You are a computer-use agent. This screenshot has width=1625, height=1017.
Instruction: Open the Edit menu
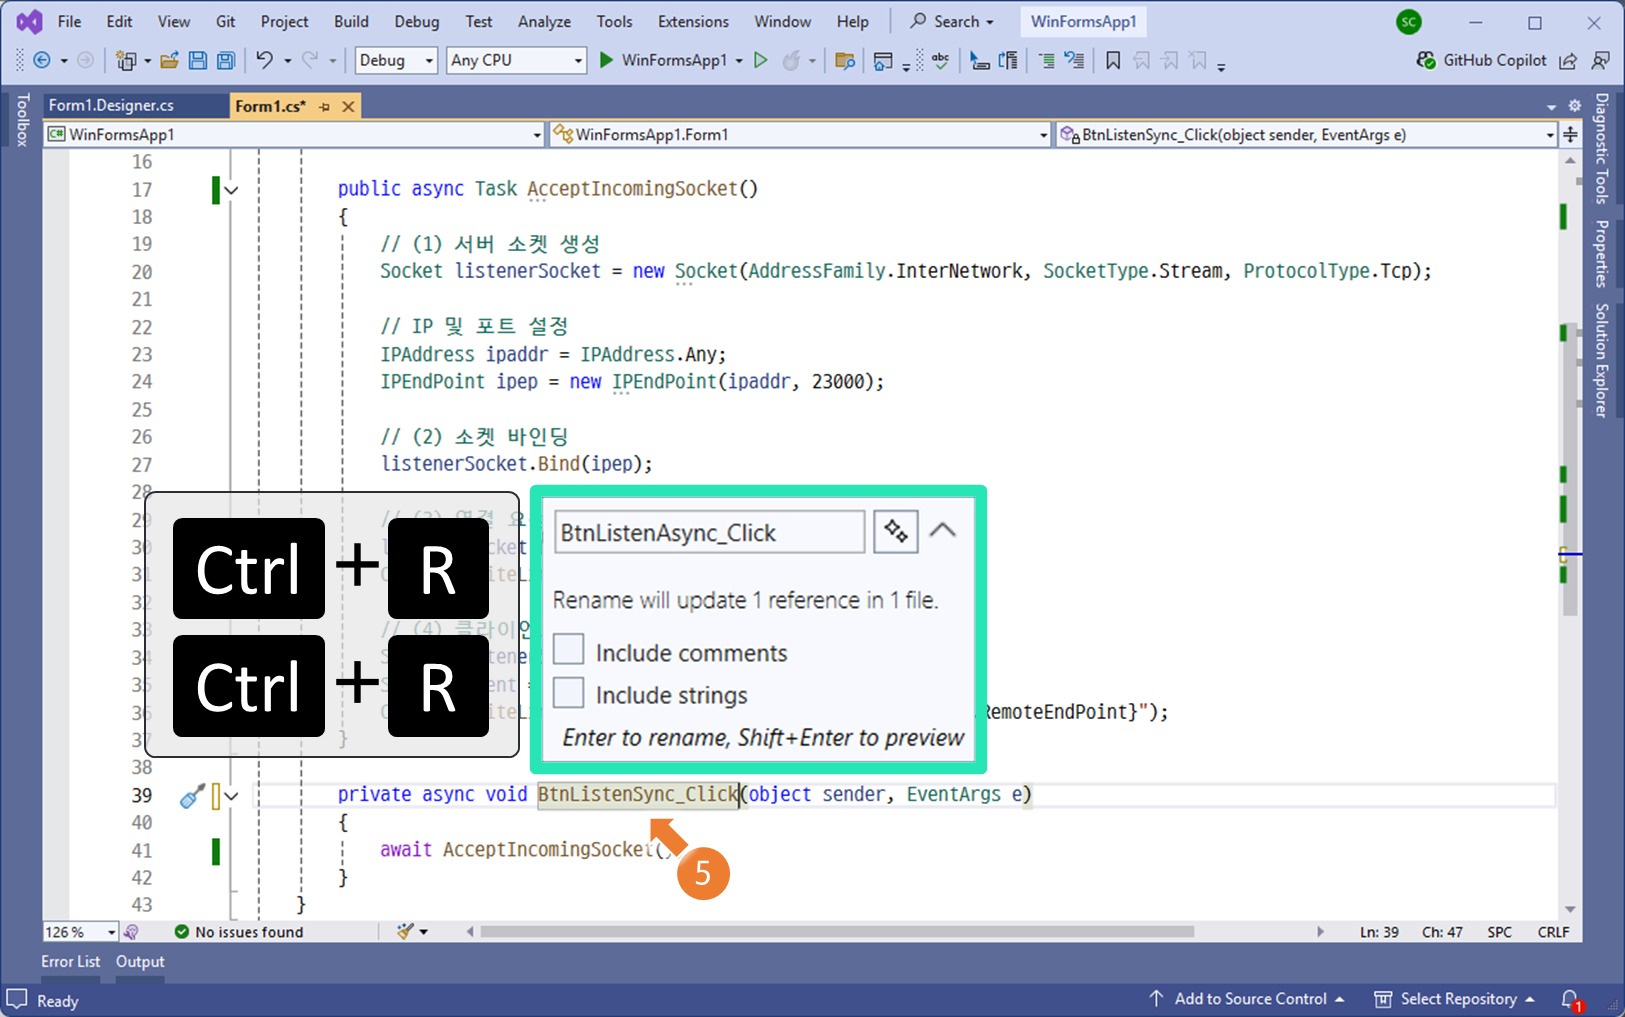click(120, 21)
